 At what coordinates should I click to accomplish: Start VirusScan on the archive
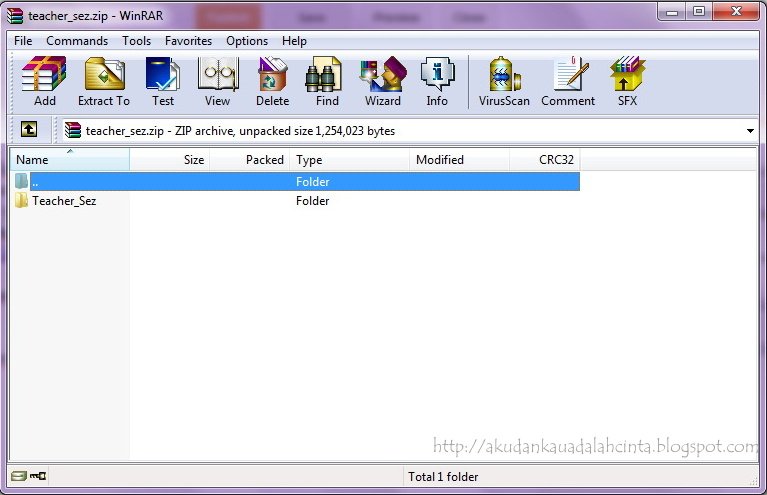pos(504,81)
